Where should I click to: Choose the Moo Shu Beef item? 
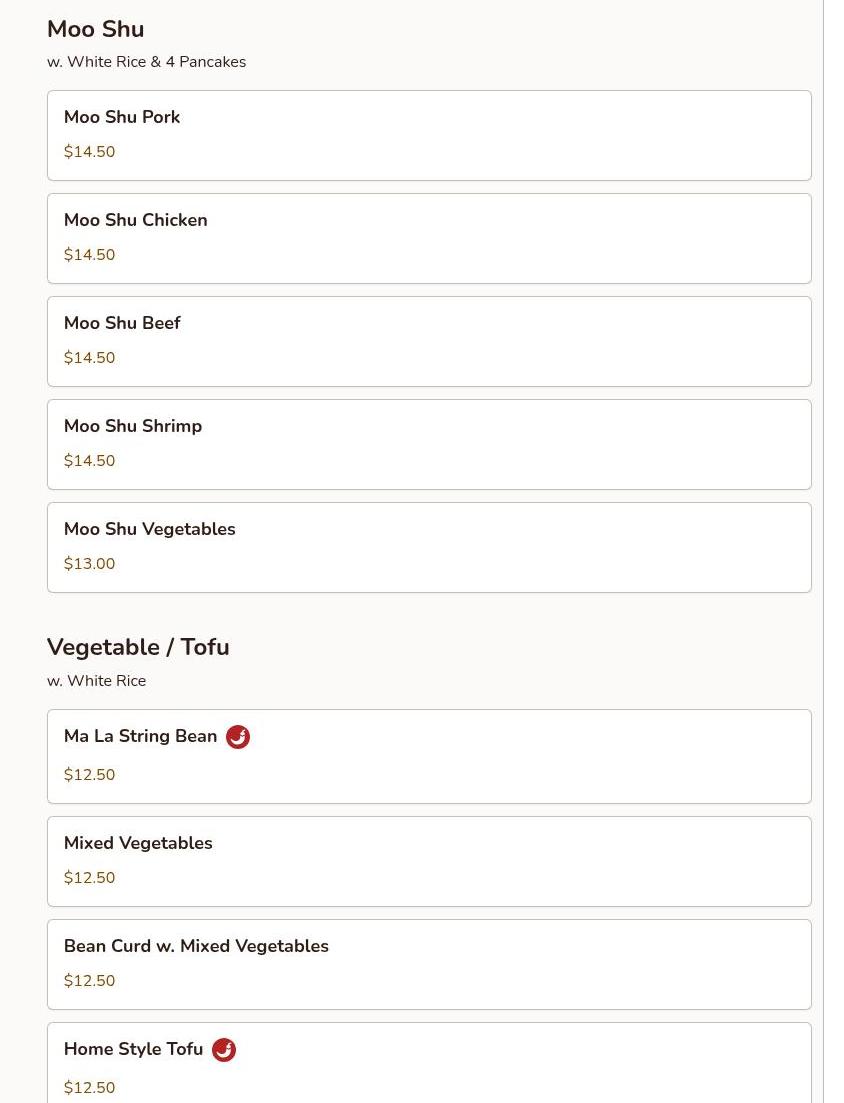[429, 341]
